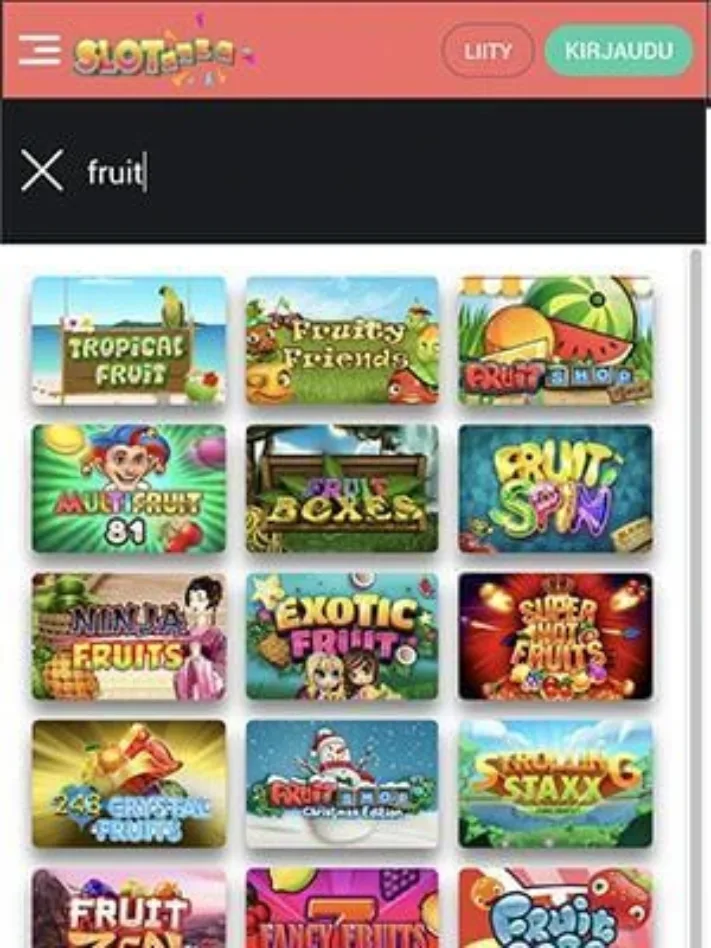Open Fruit Shop Christmas Edition game
Viewport: 711px width, 948px height.
coord(342,784)
